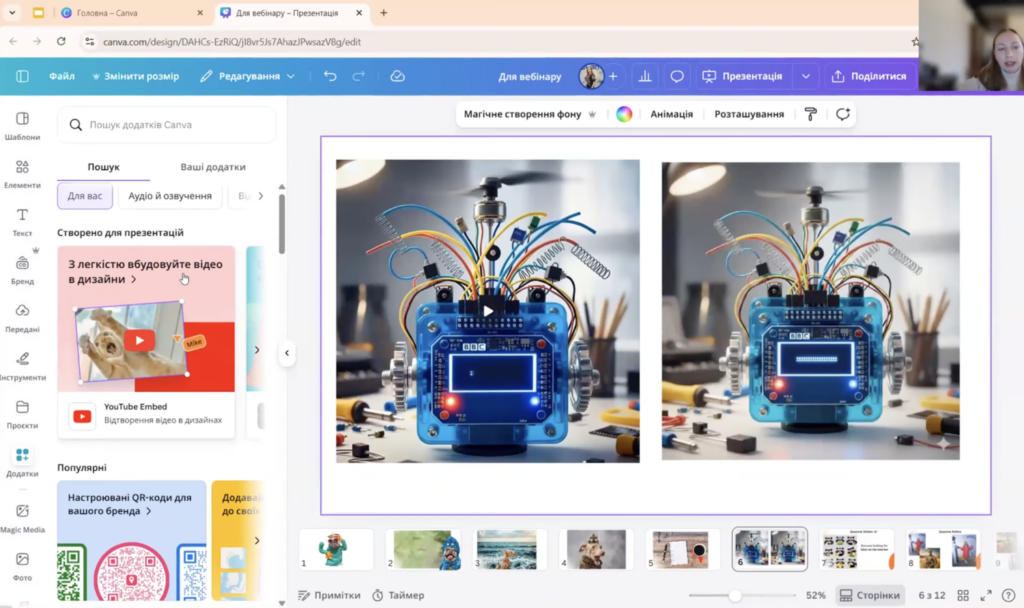This screenshot has height=608, width=1024.
Task: Click the Для вебінару design title
Action: coord(530,76)
